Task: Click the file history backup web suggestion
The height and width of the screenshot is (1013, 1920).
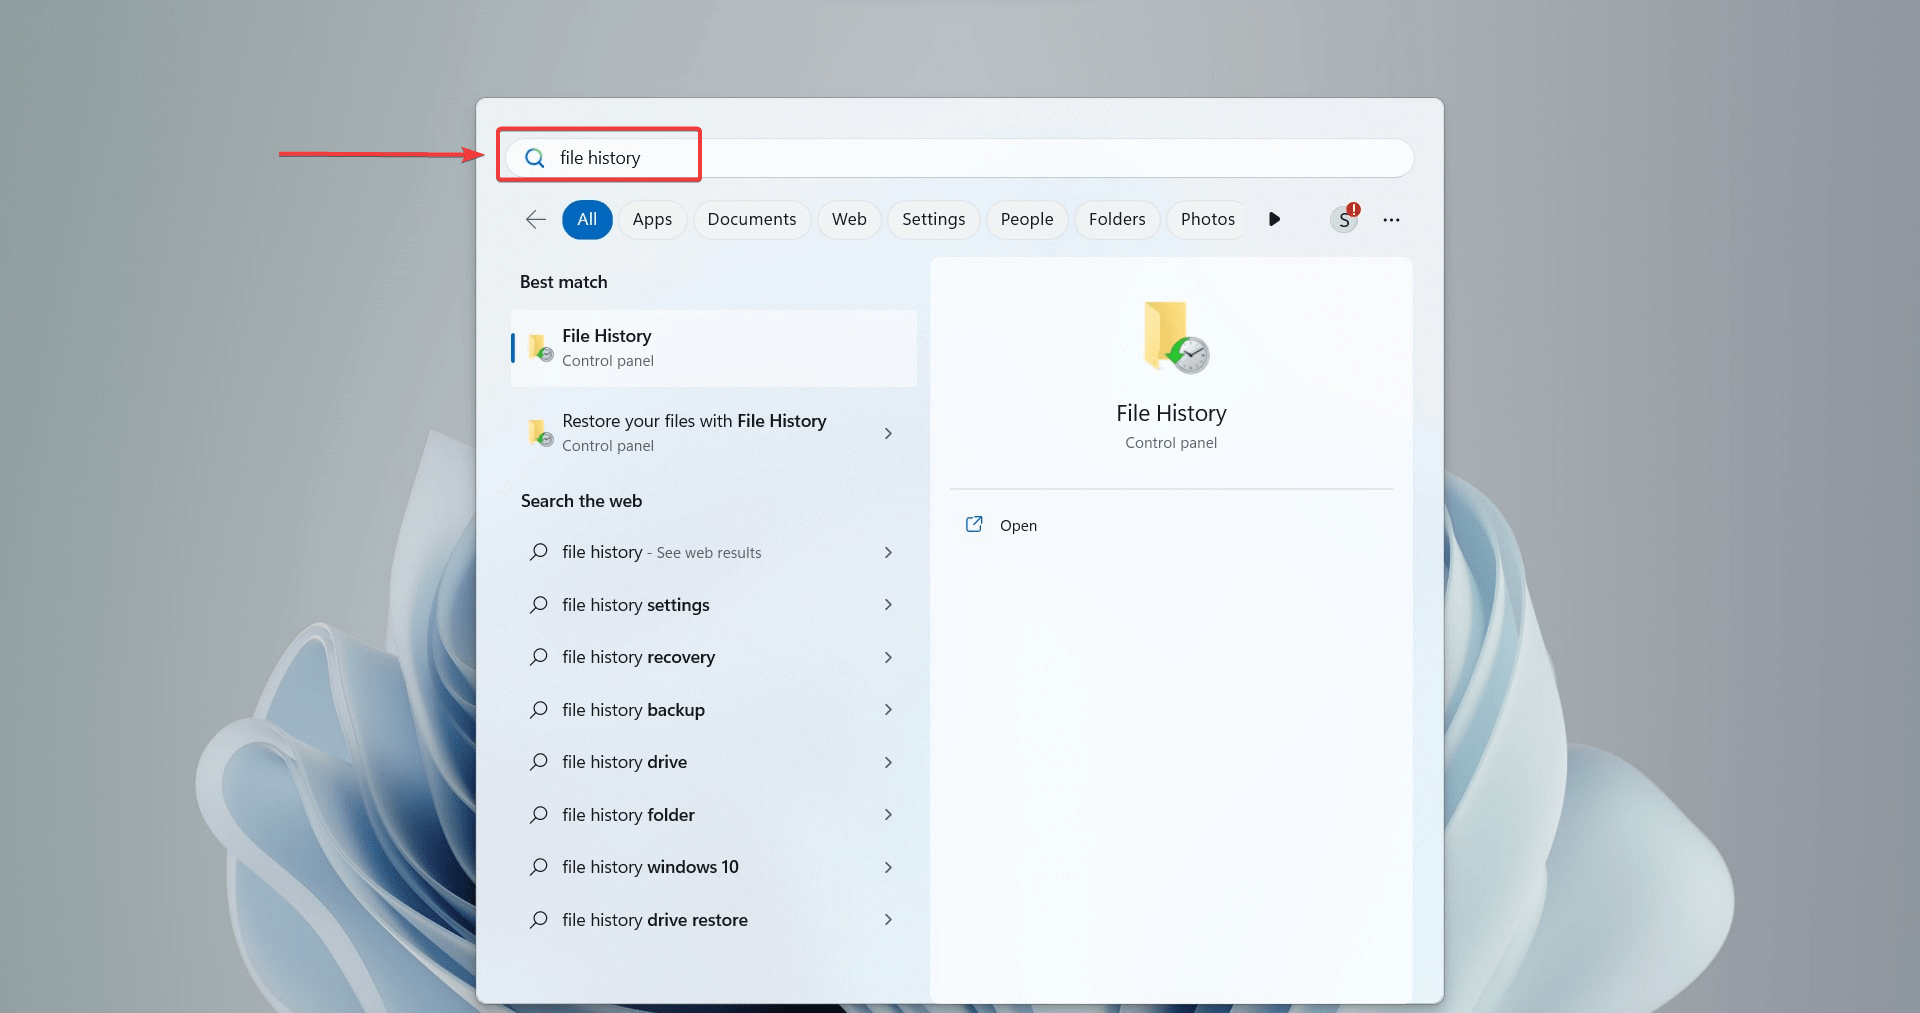Action: click(x=713, y=709)
